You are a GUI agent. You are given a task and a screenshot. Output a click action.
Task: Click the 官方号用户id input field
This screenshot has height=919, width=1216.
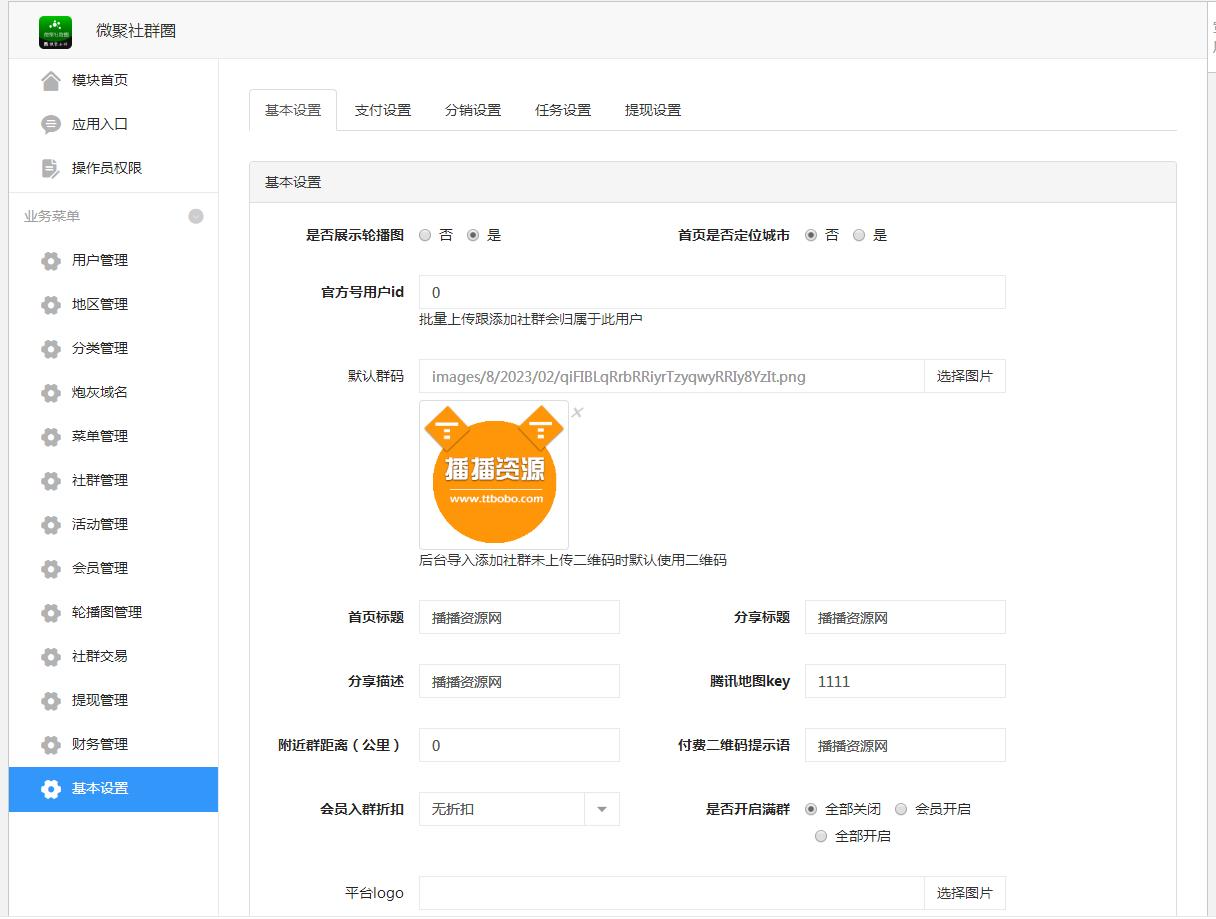pyautogui.click(x=712, y=292)
